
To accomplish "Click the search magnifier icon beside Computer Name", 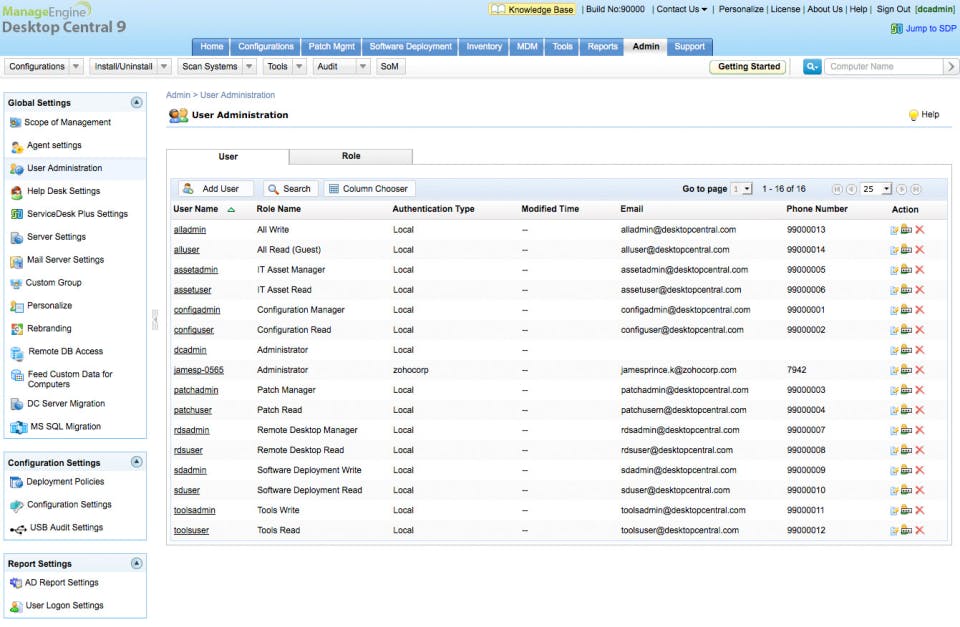I will 811,67.
